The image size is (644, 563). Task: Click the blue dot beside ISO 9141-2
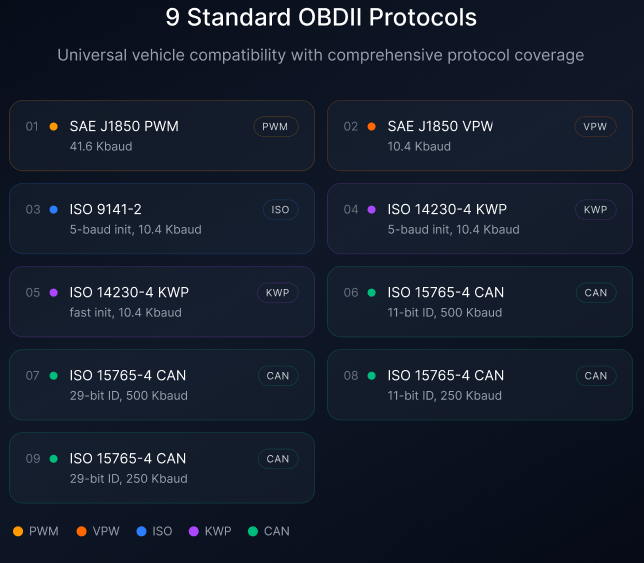[53, 210]
